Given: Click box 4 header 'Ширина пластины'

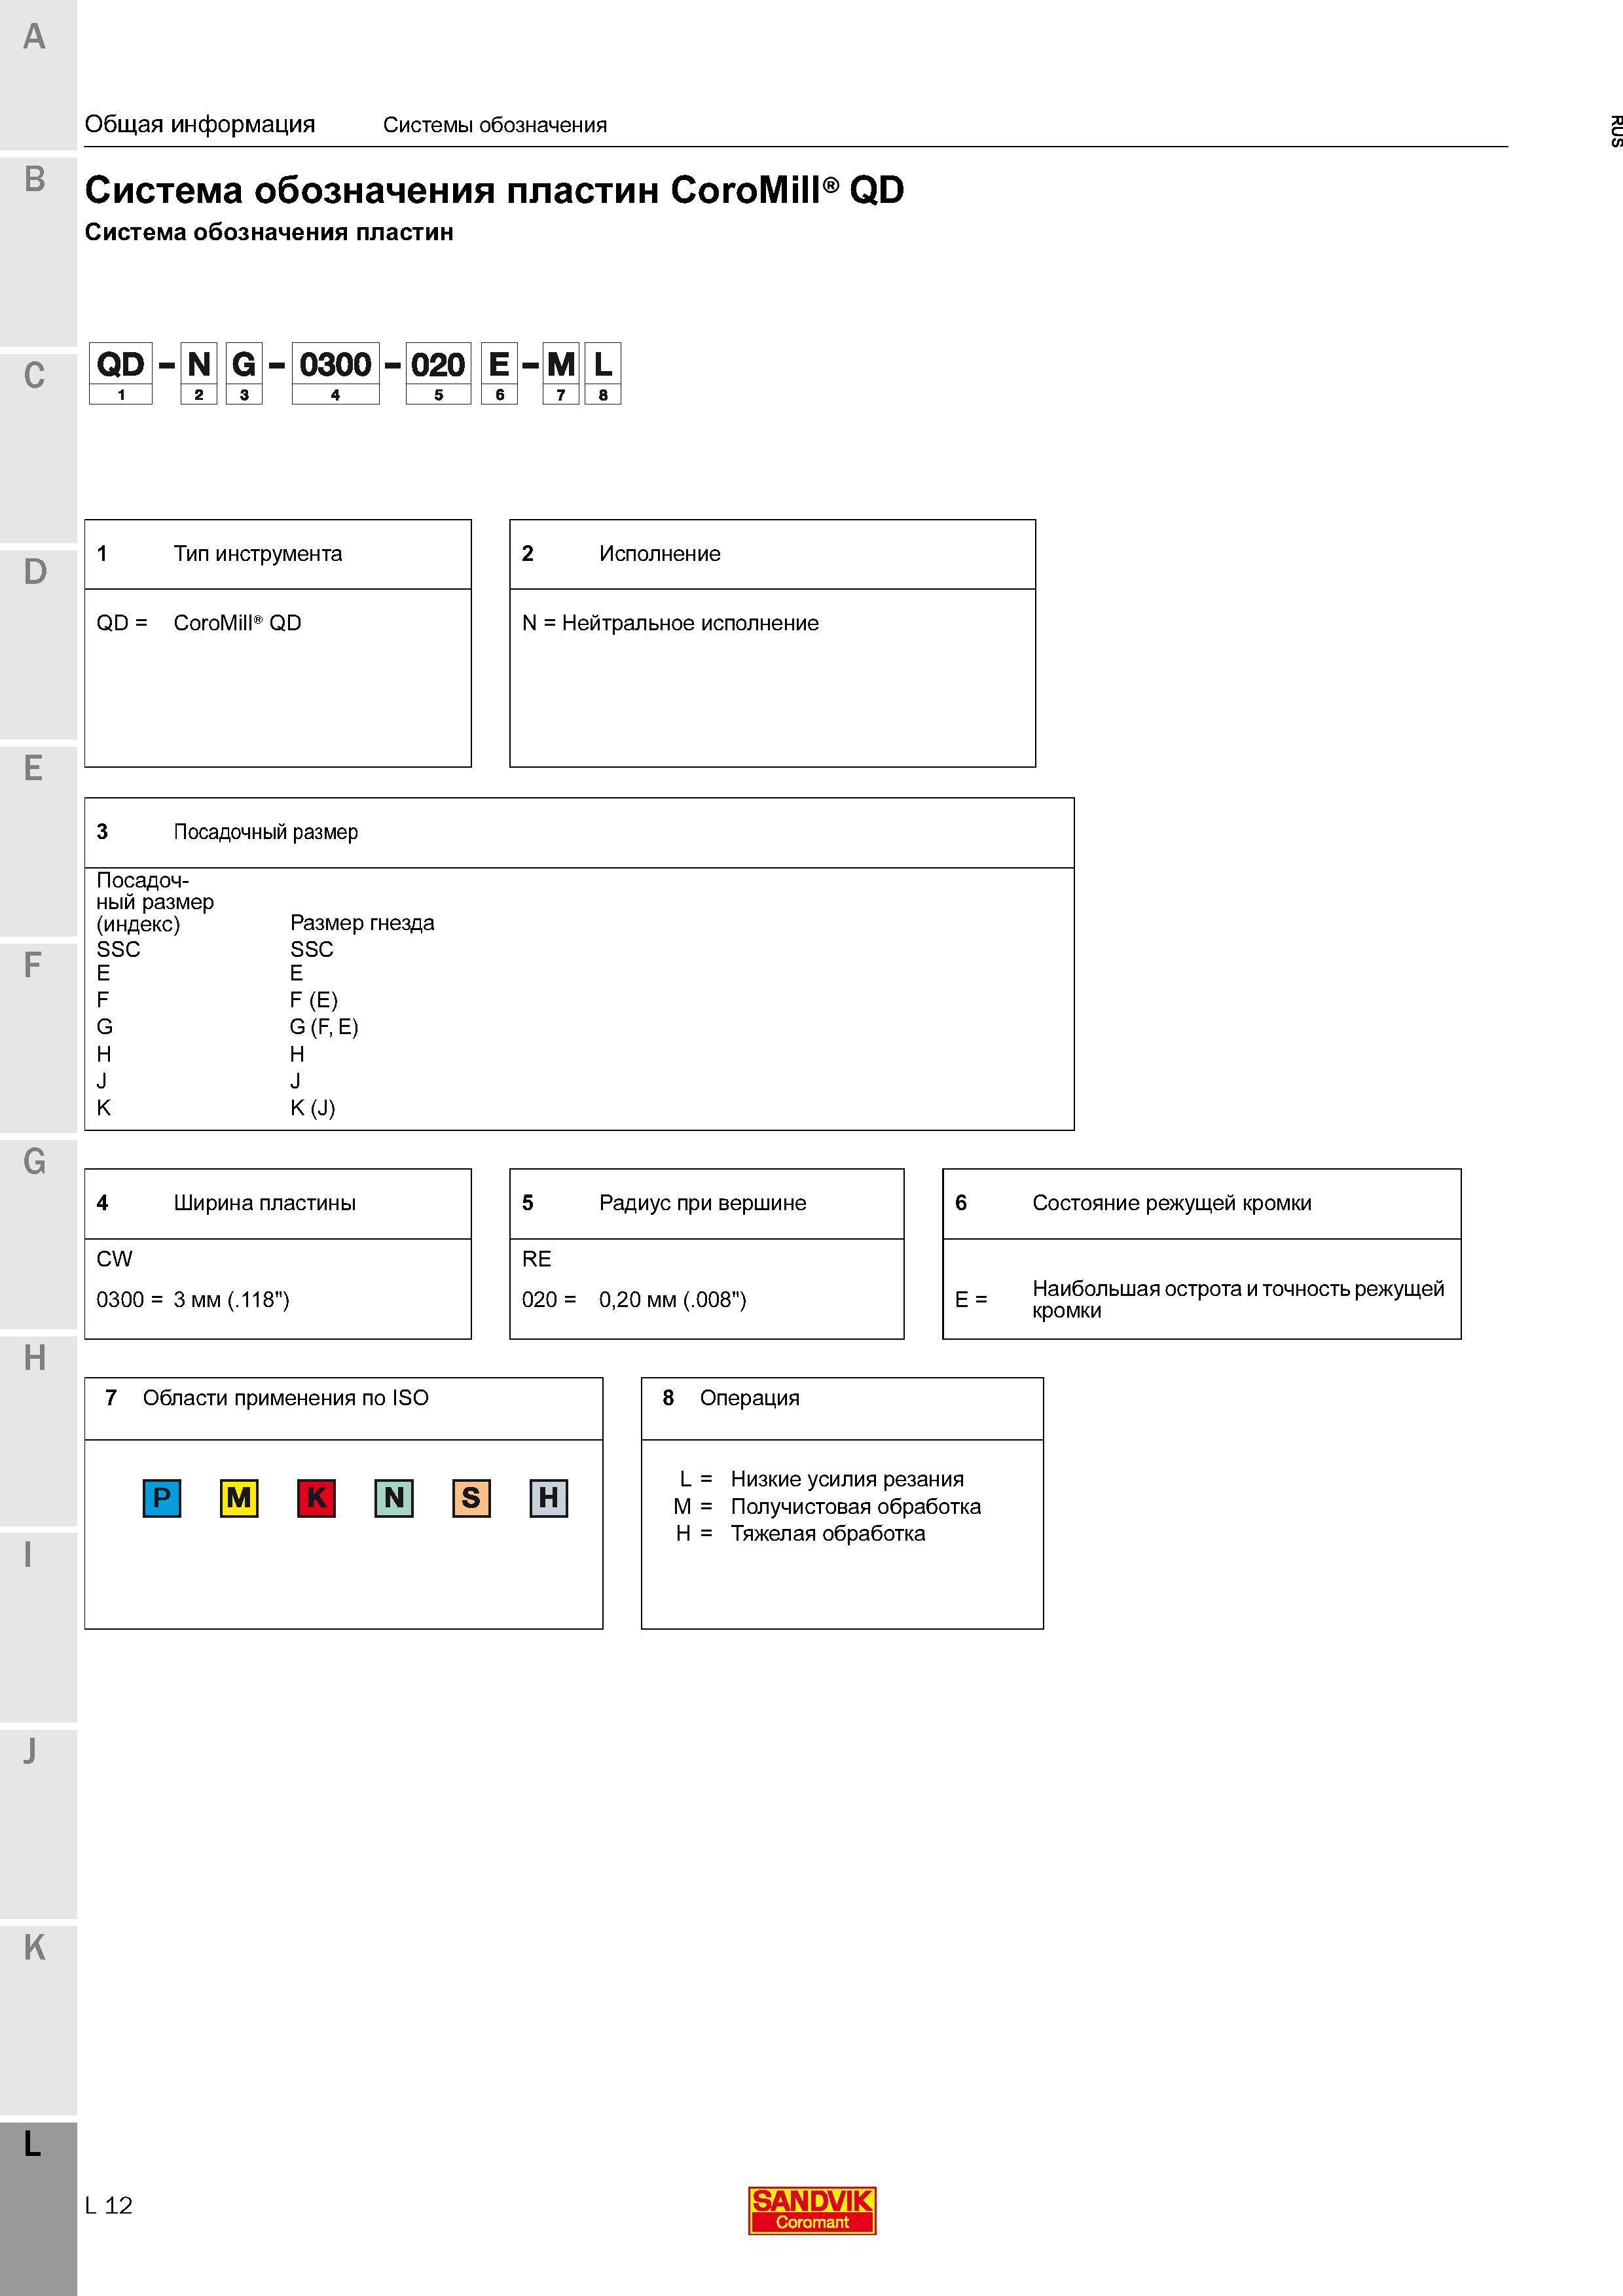Looking at the screenshot, I should (265, 1203).
